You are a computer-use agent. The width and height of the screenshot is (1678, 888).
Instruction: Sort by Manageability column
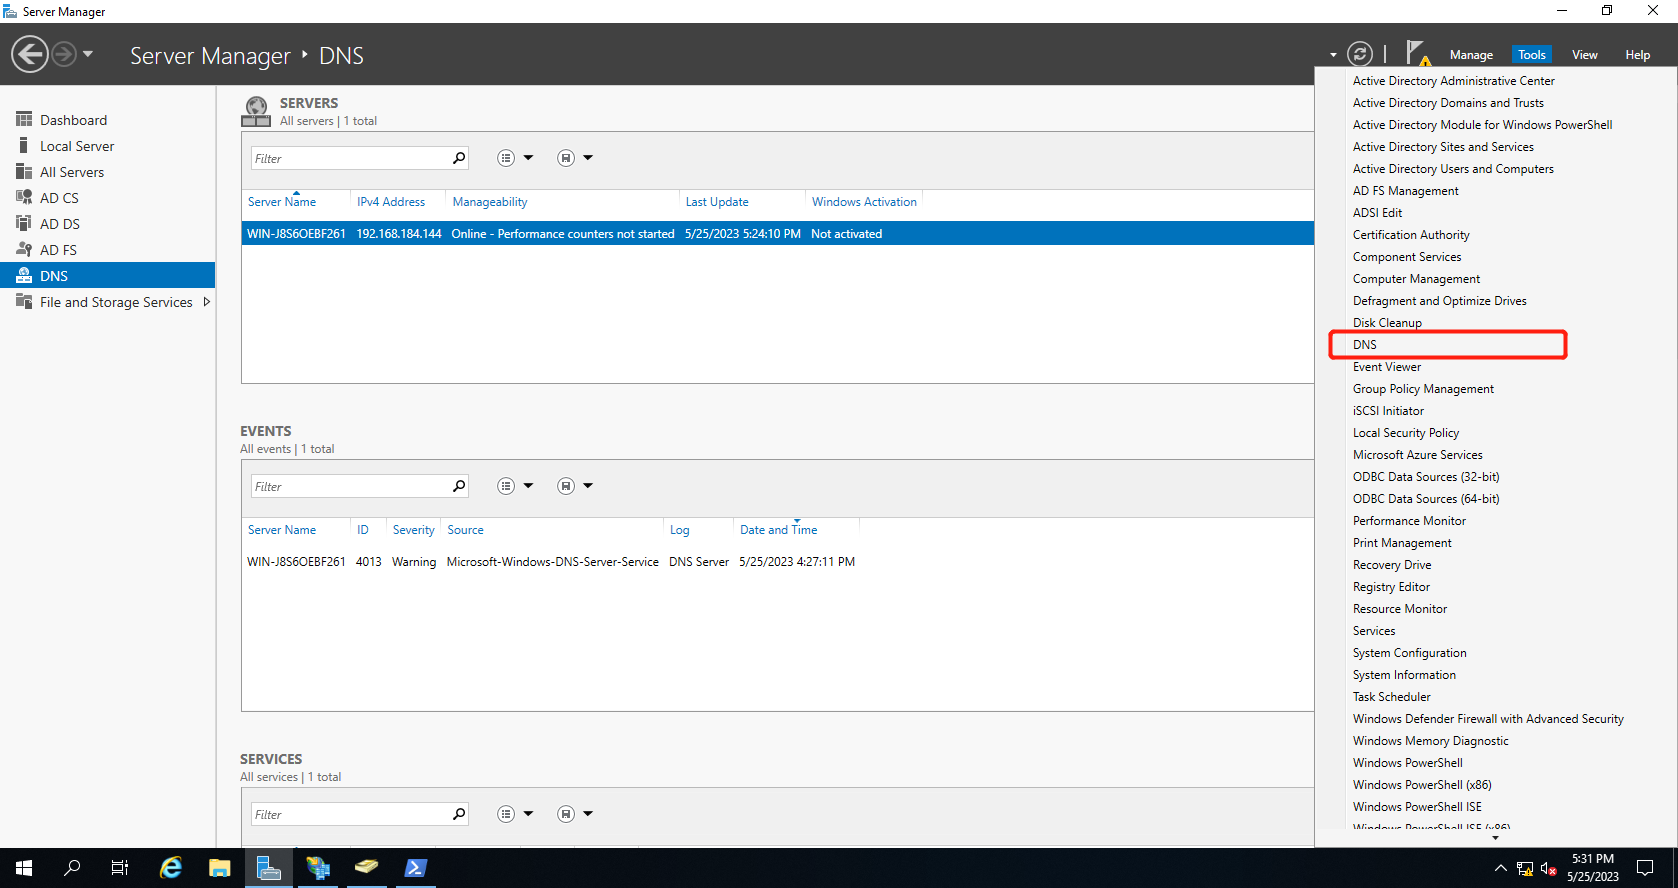point(490,202)
